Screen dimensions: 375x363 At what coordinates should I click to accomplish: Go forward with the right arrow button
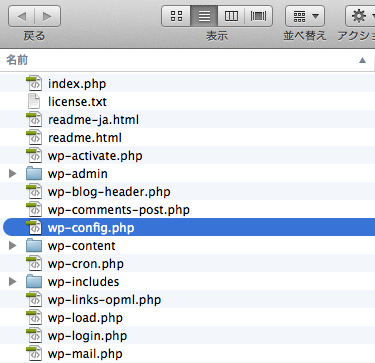tap(48, 16)
